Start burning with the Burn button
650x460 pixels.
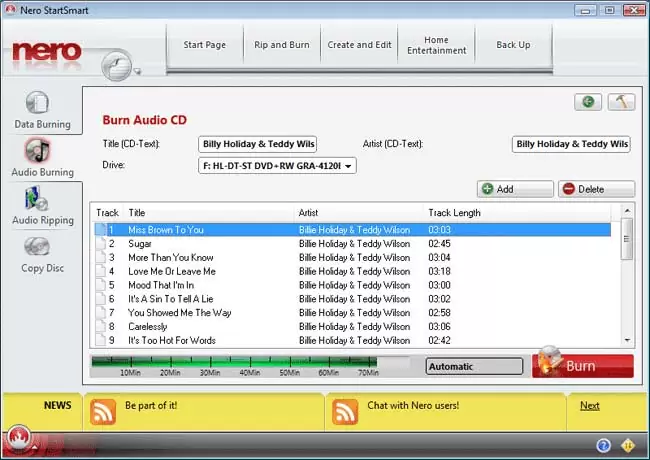[583, 366]
